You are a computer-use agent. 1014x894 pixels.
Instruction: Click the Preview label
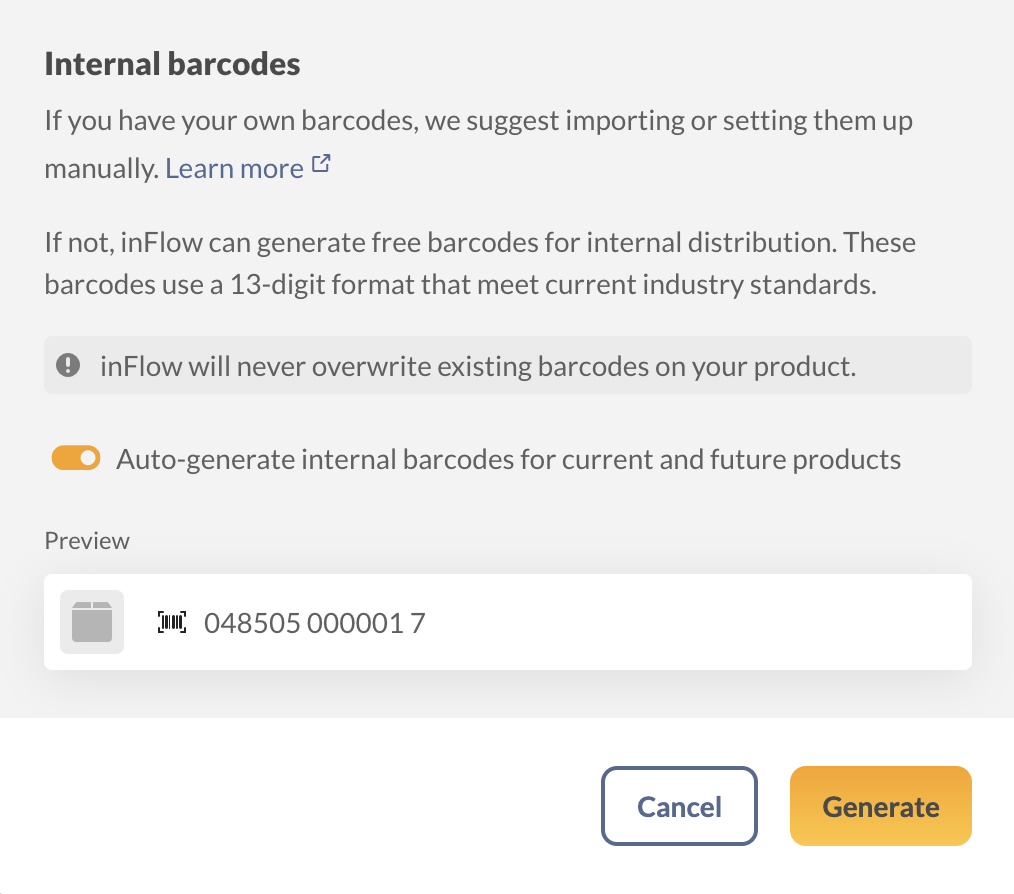87,541
